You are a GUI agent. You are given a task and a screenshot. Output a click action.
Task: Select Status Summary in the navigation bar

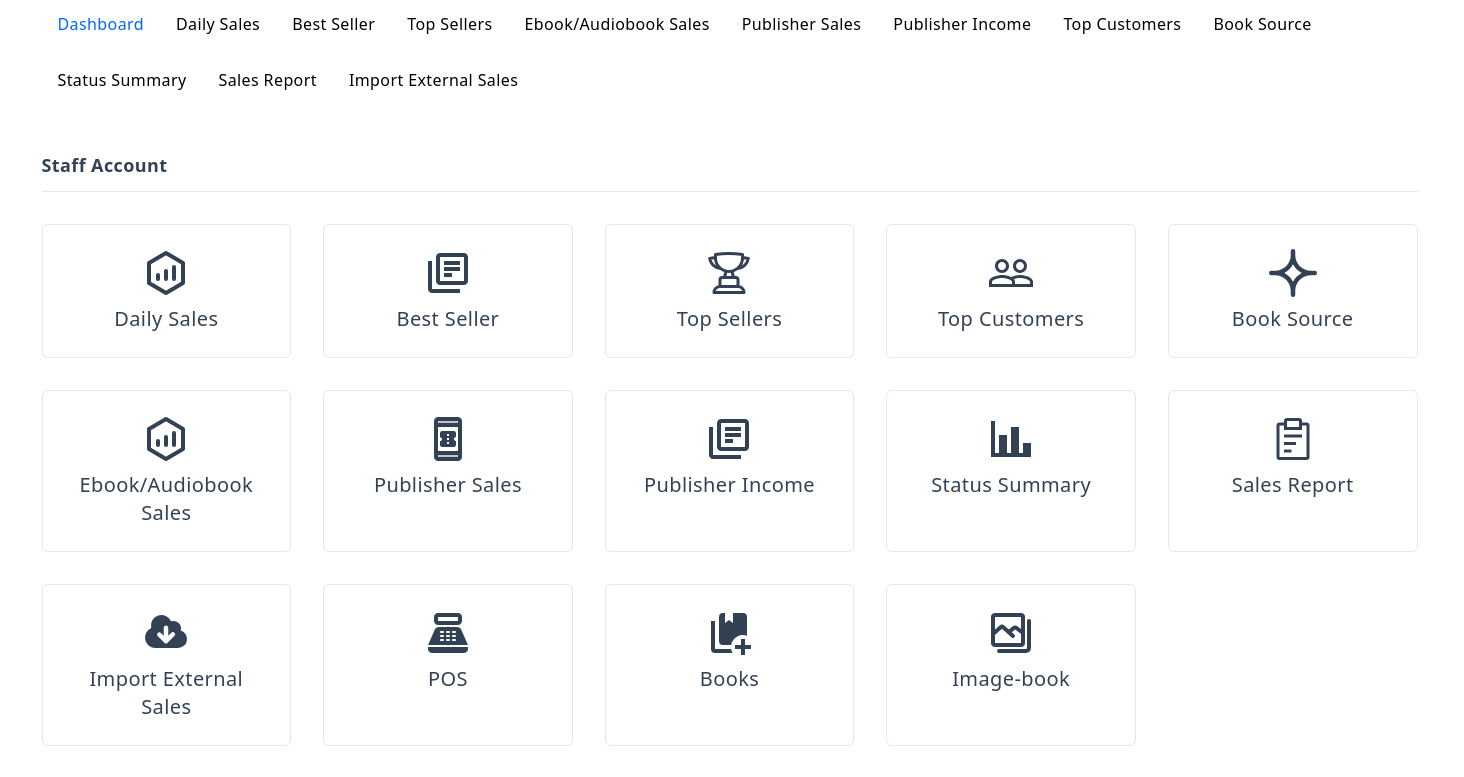pyautogui.click(x=121, y=80)
